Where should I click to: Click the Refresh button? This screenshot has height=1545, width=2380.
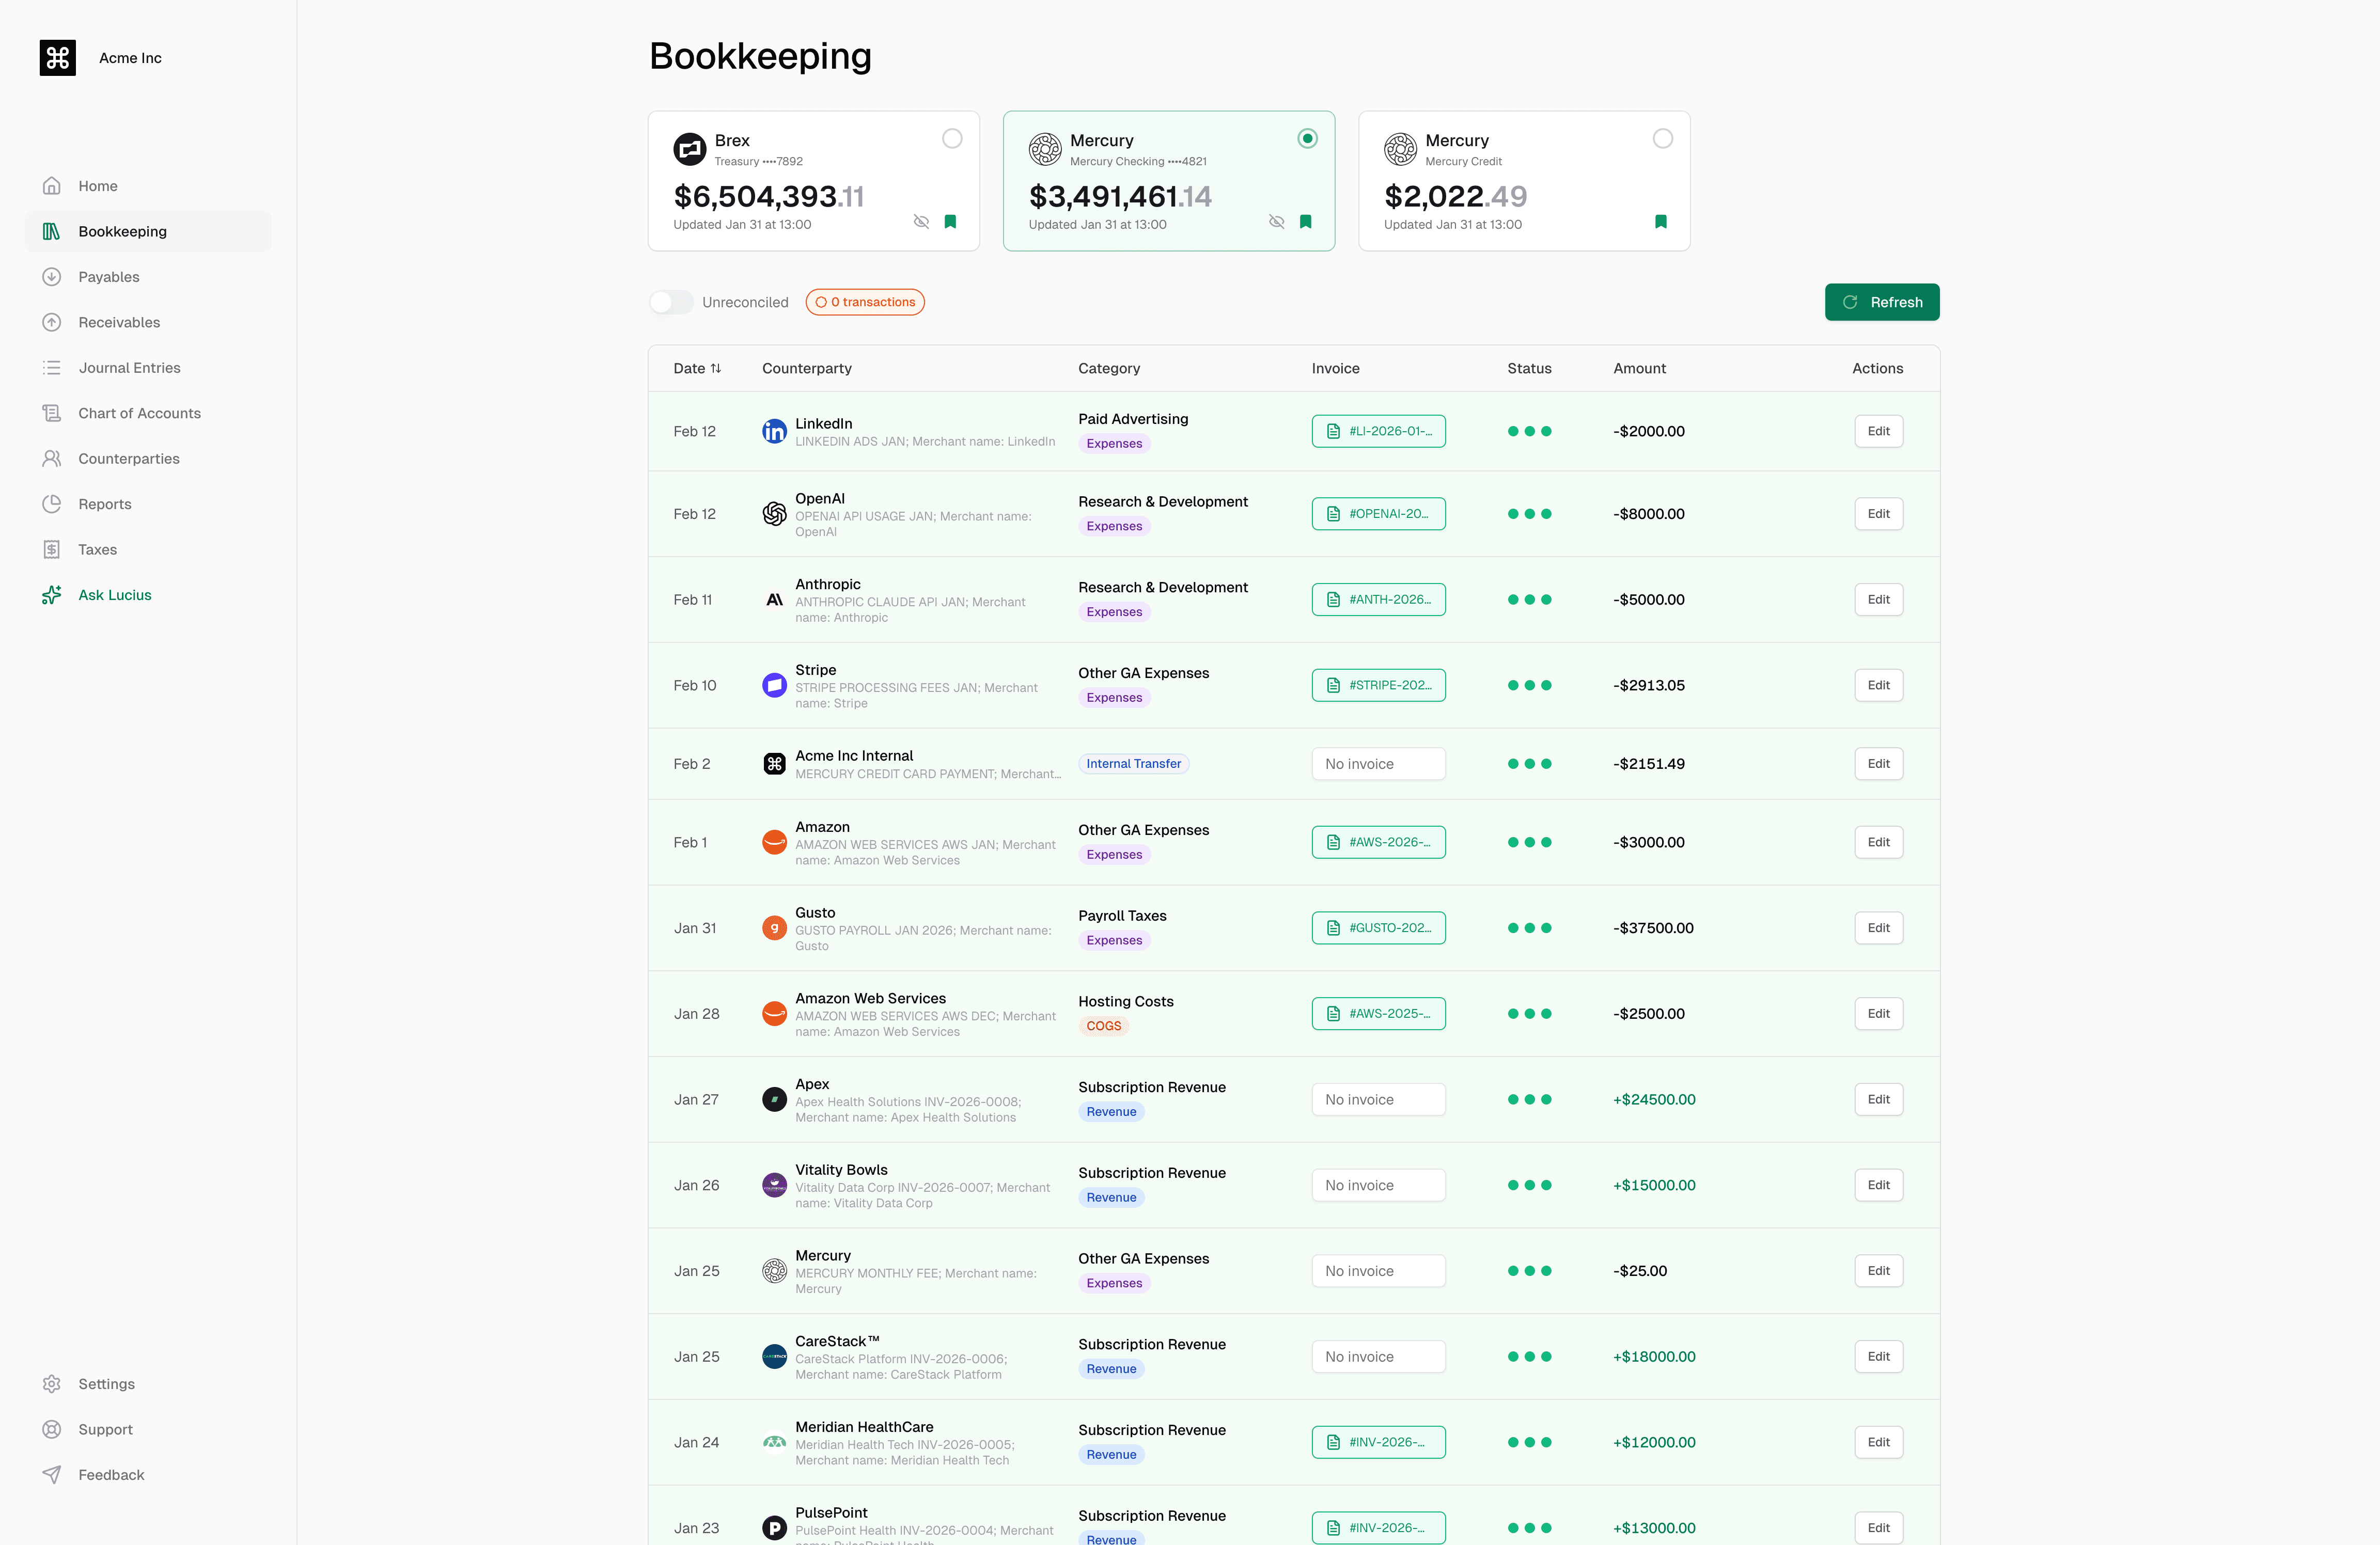(x=1881, y=302)
